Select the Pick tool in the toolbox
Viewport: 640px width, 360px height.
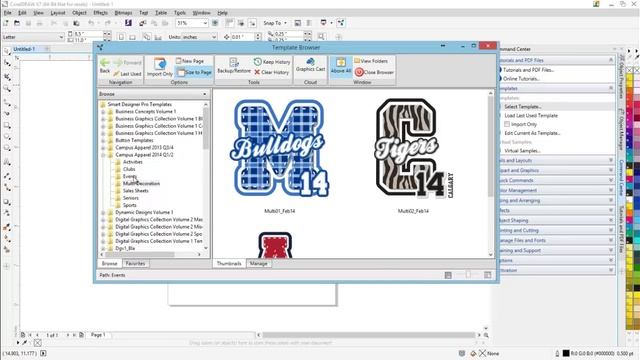tap(7, 51)
